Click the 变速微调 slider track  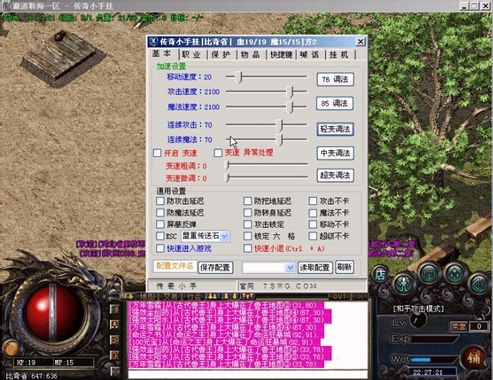[266, 177]
